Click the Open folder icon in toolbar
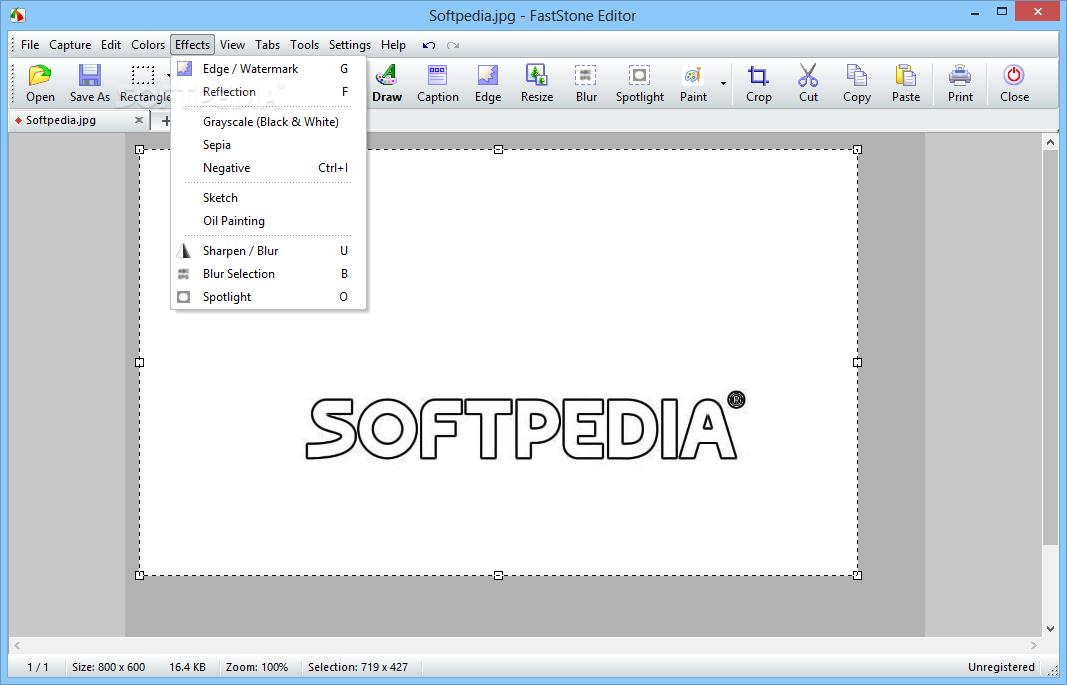 click(x=40, y=83)
